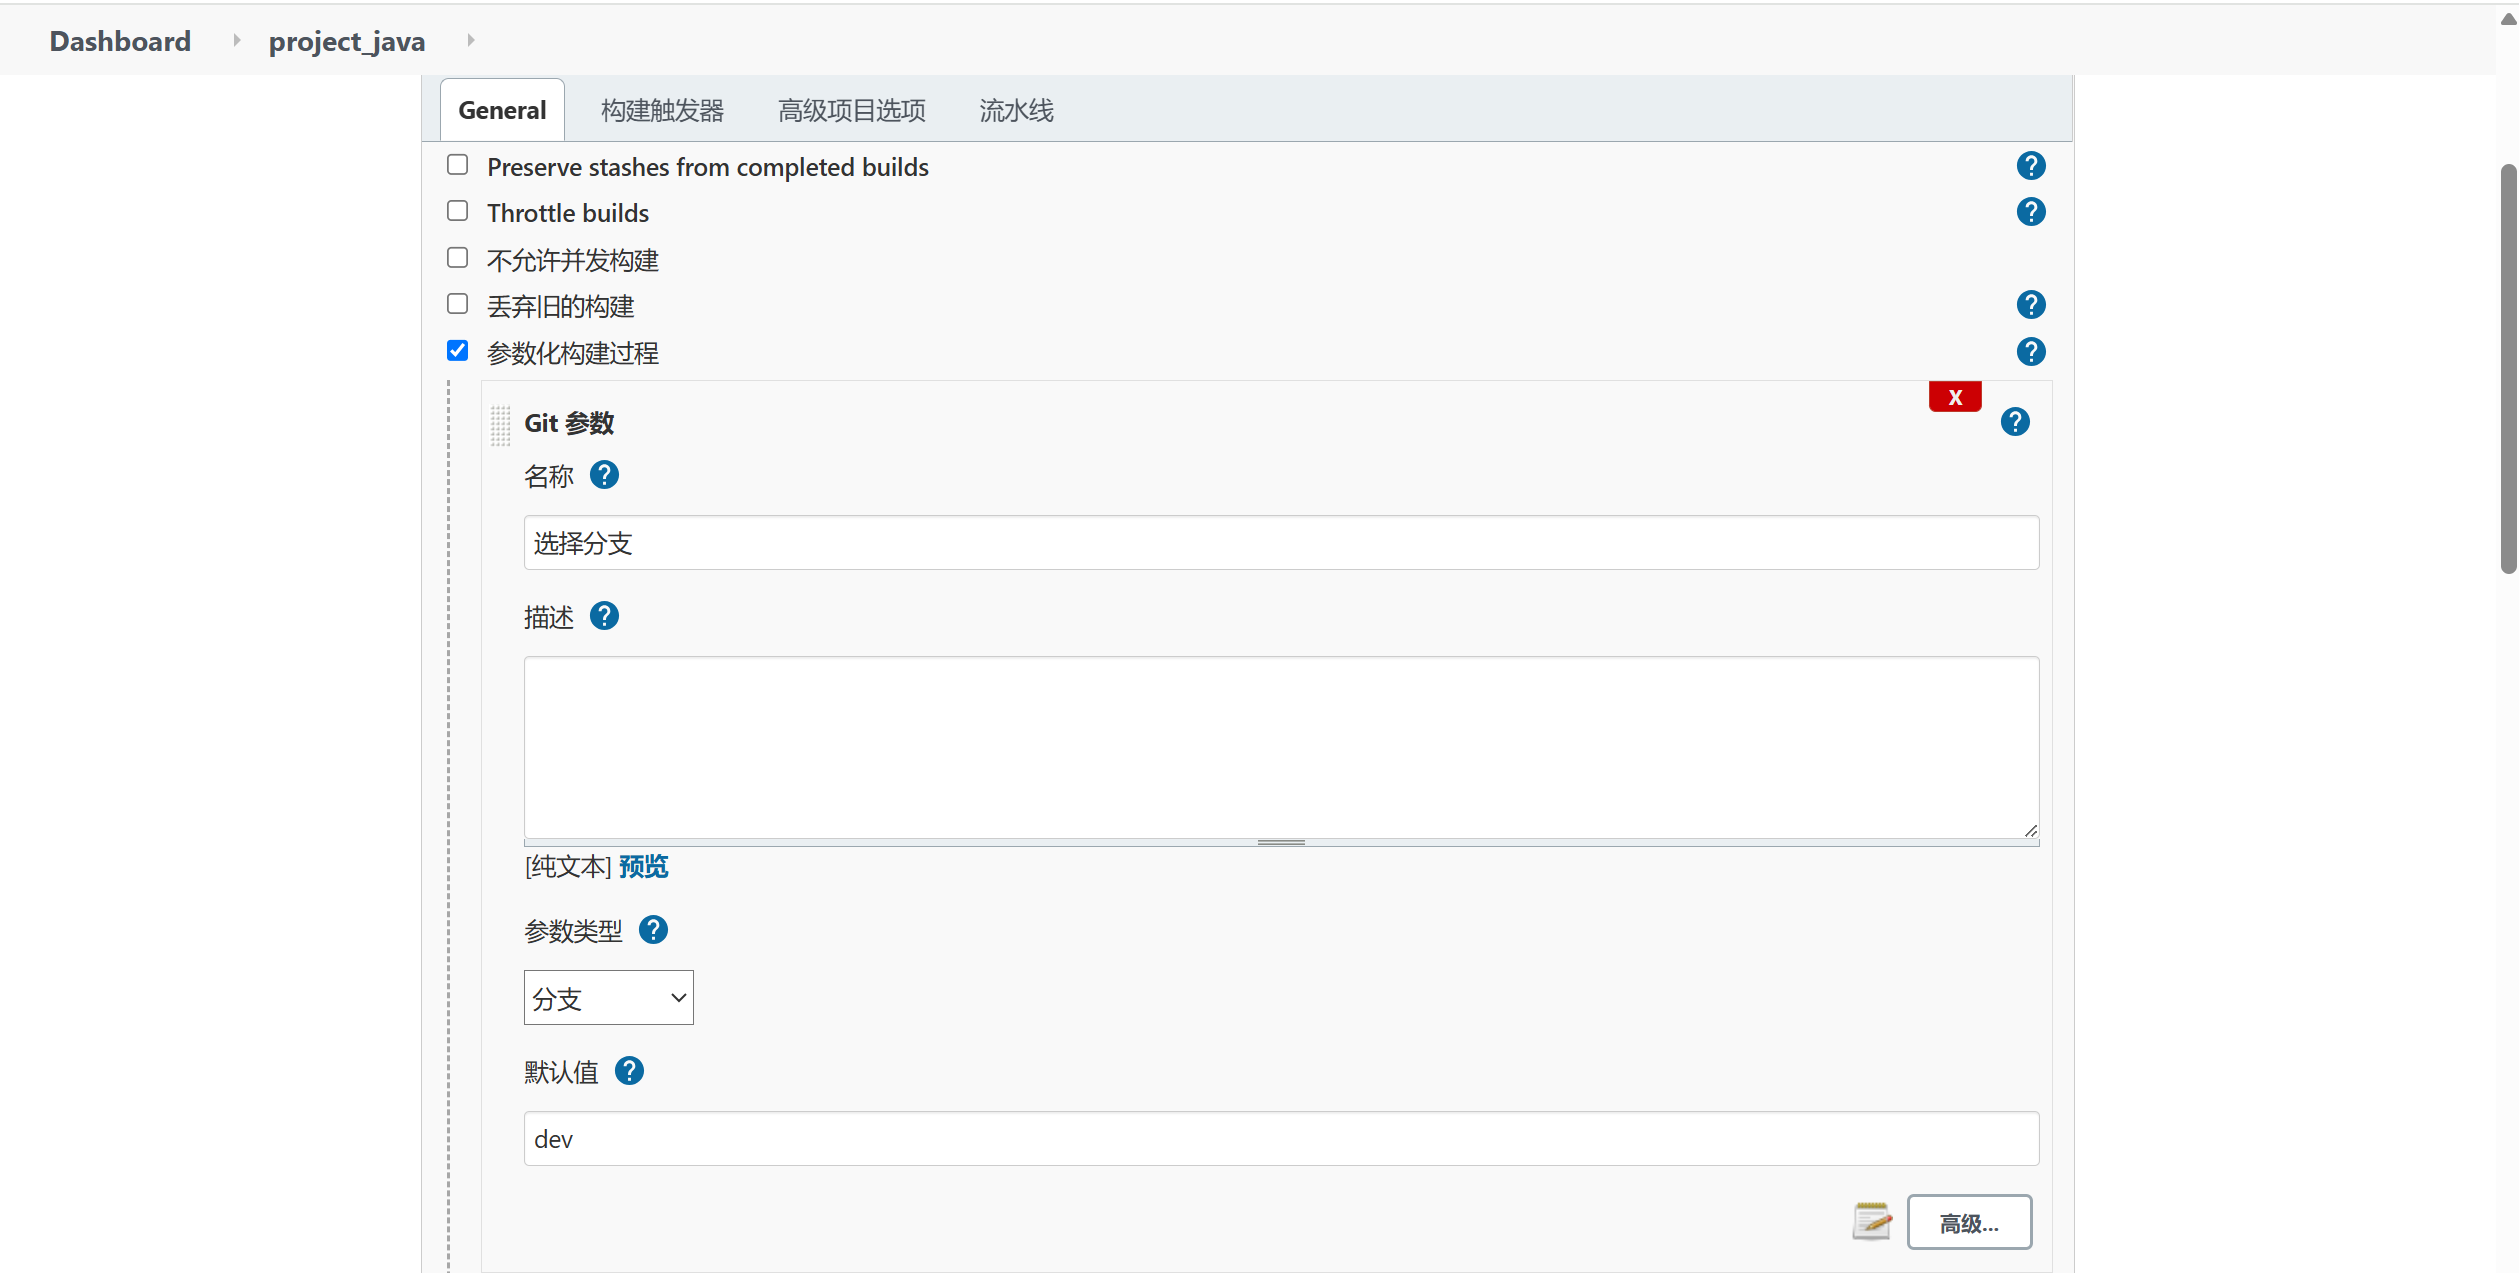Open help icon next to 默认值 label
2519x1273 pixels.
tap(629, 1071)
